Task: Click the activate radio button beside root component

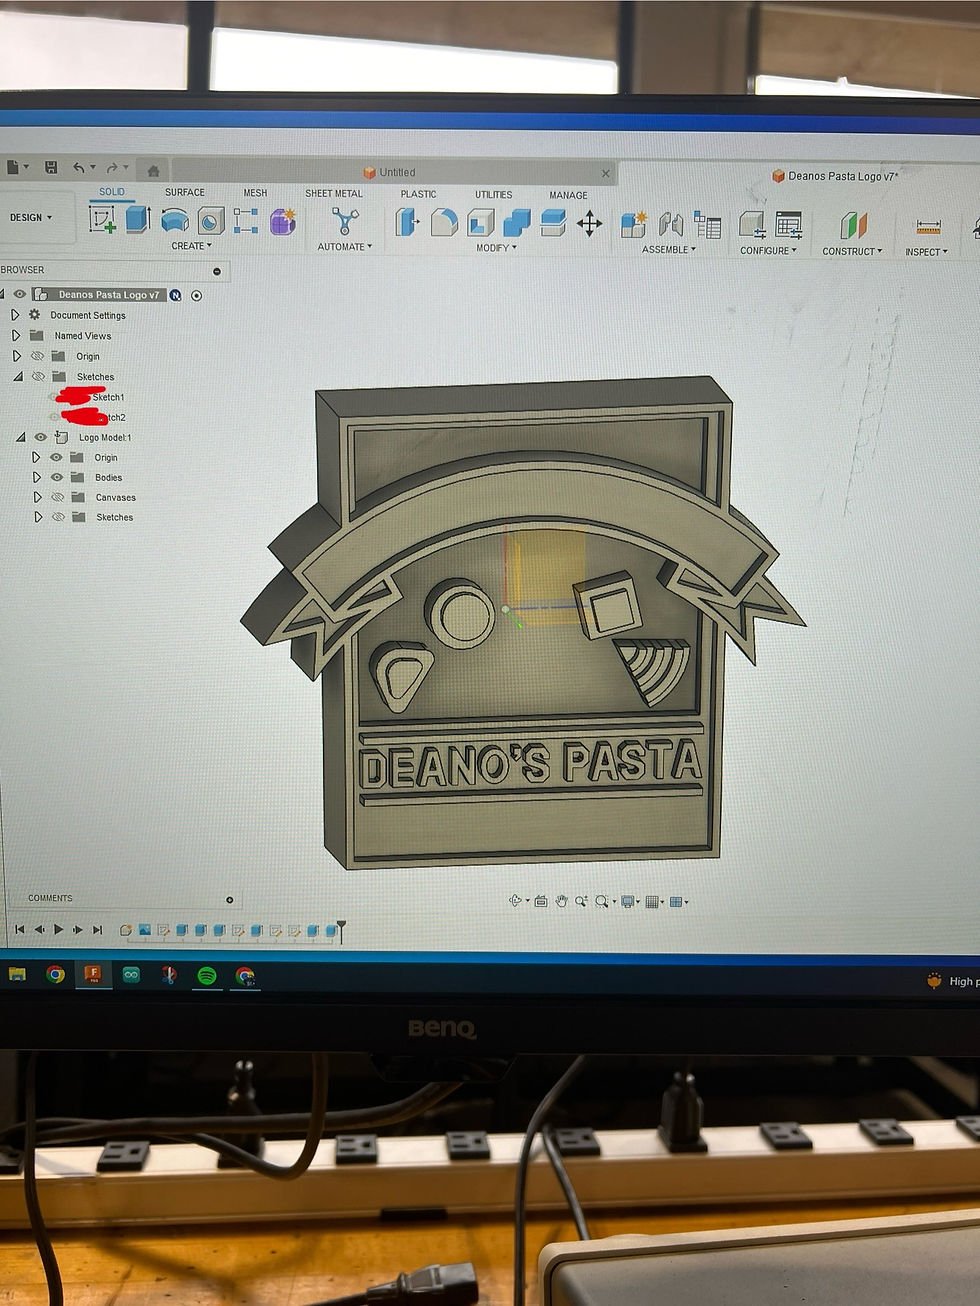Action: click(196, 295)
